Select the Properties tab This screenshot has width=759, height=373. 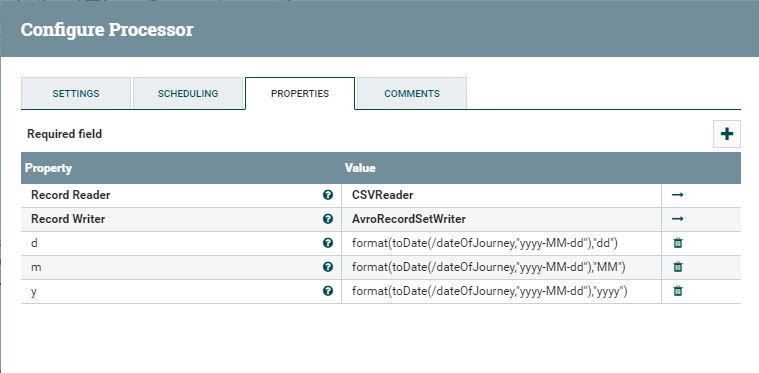[300, 93]
